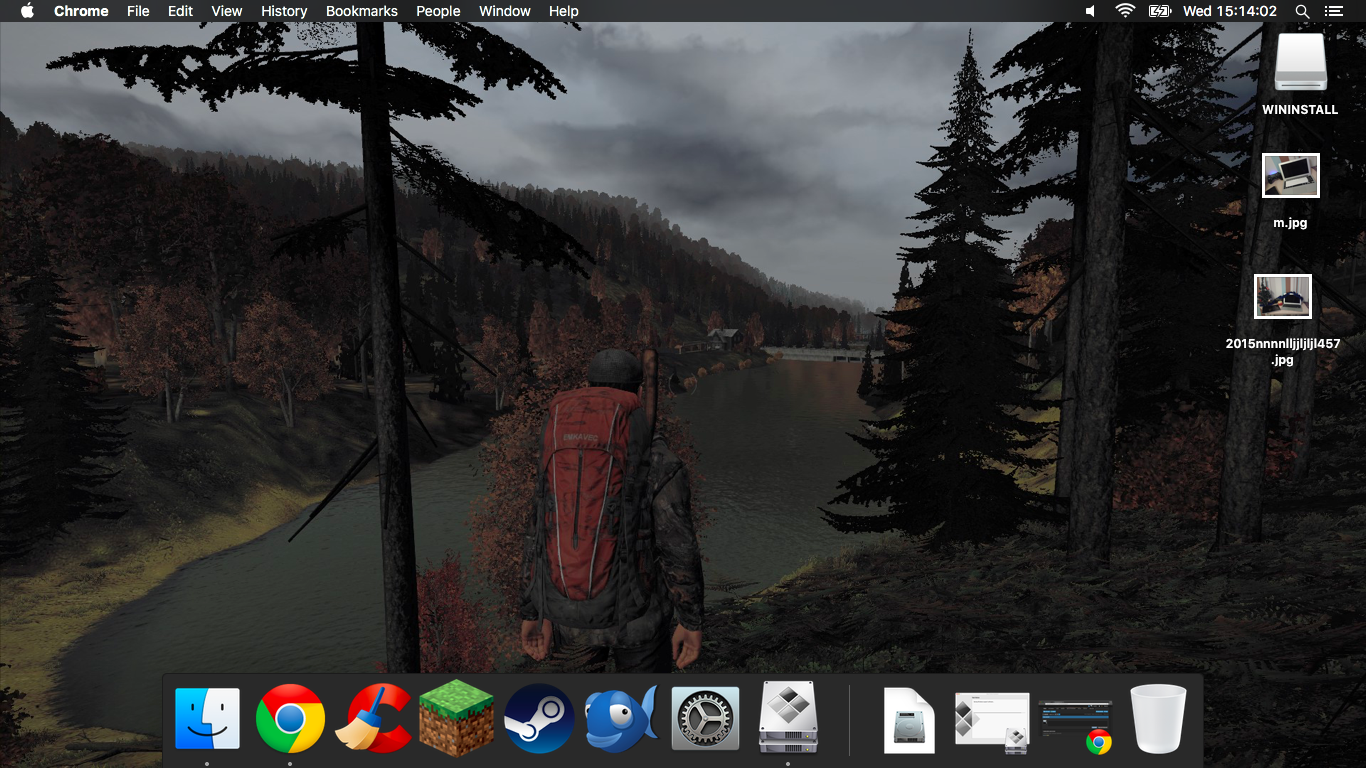1366x768 pixels.
Task: Open the Edit menu
Action: coord(180,11)
